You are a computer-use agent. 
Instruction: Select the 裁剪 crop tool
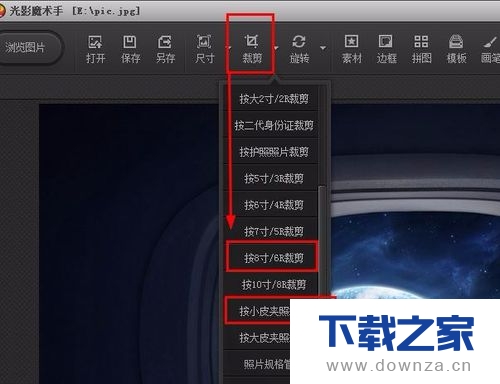pyautogui.click(x=252, y=49)
